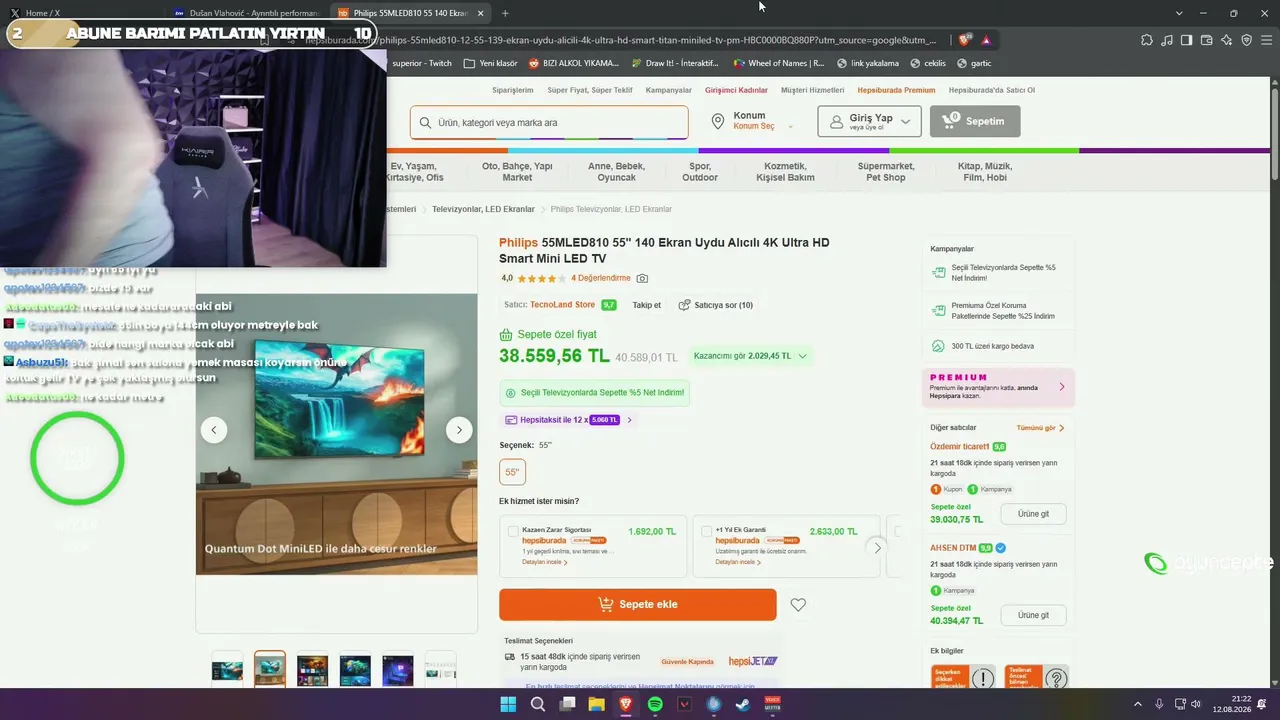This screenshot has height=720, width=1280.
Task: Add product to favorites with heart icon
Action: click(x=798, y=605)
